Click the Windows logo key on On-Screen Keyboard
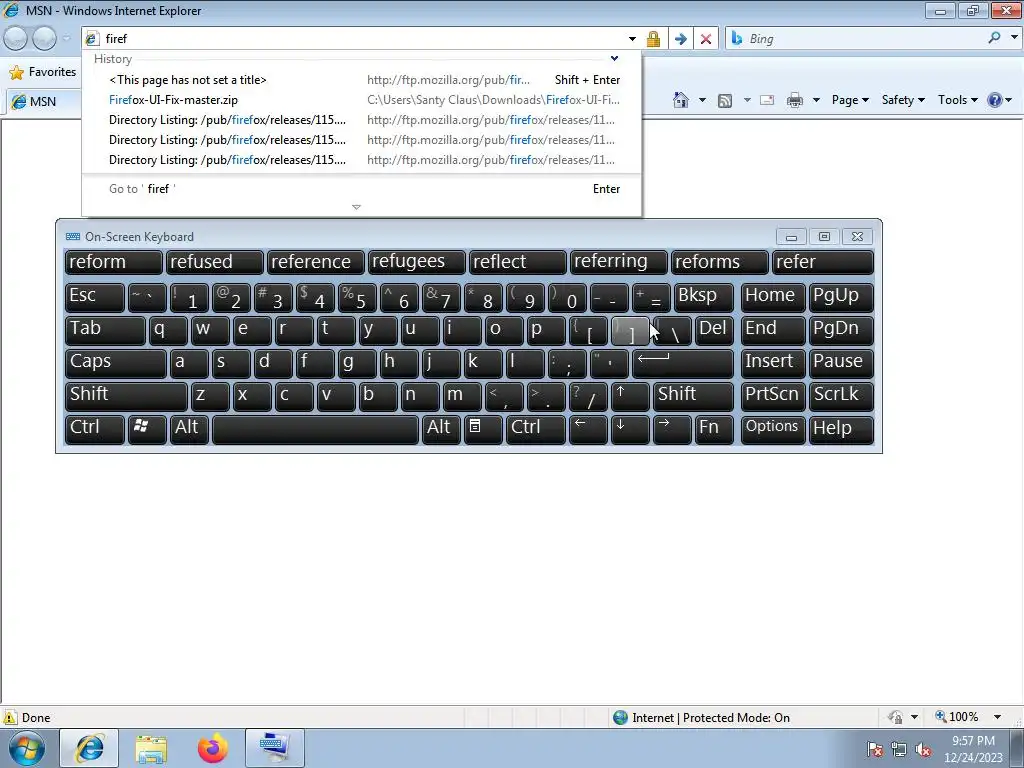The width and height of the screenshot is (1024, 768). click(147, 429)
